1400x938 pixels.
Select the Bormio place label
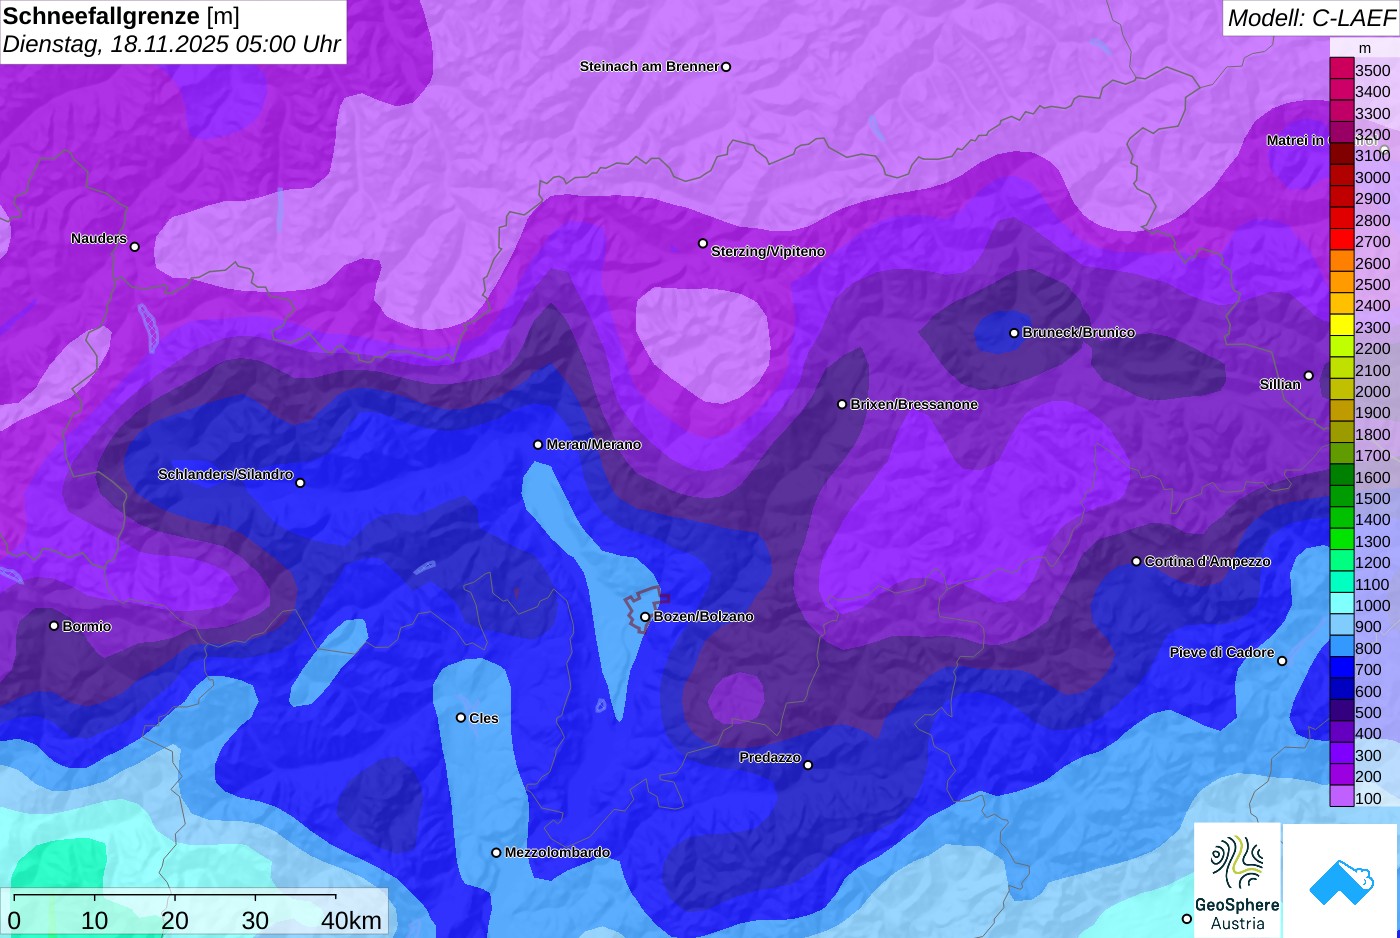(x=87, y=626)
